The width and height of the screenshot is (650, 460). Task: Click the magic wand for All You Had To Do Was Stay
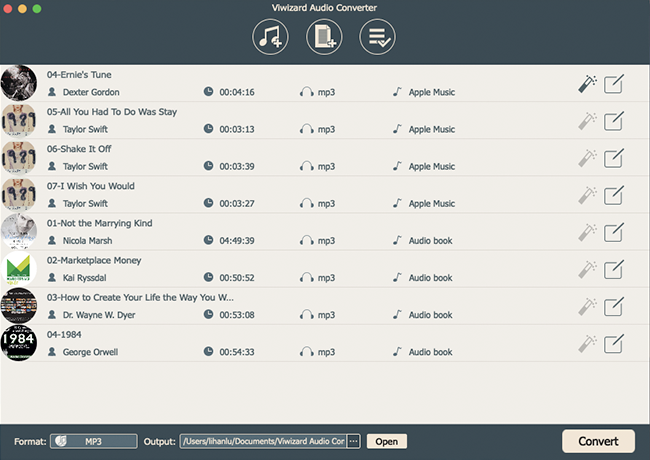tap(587, 121)
